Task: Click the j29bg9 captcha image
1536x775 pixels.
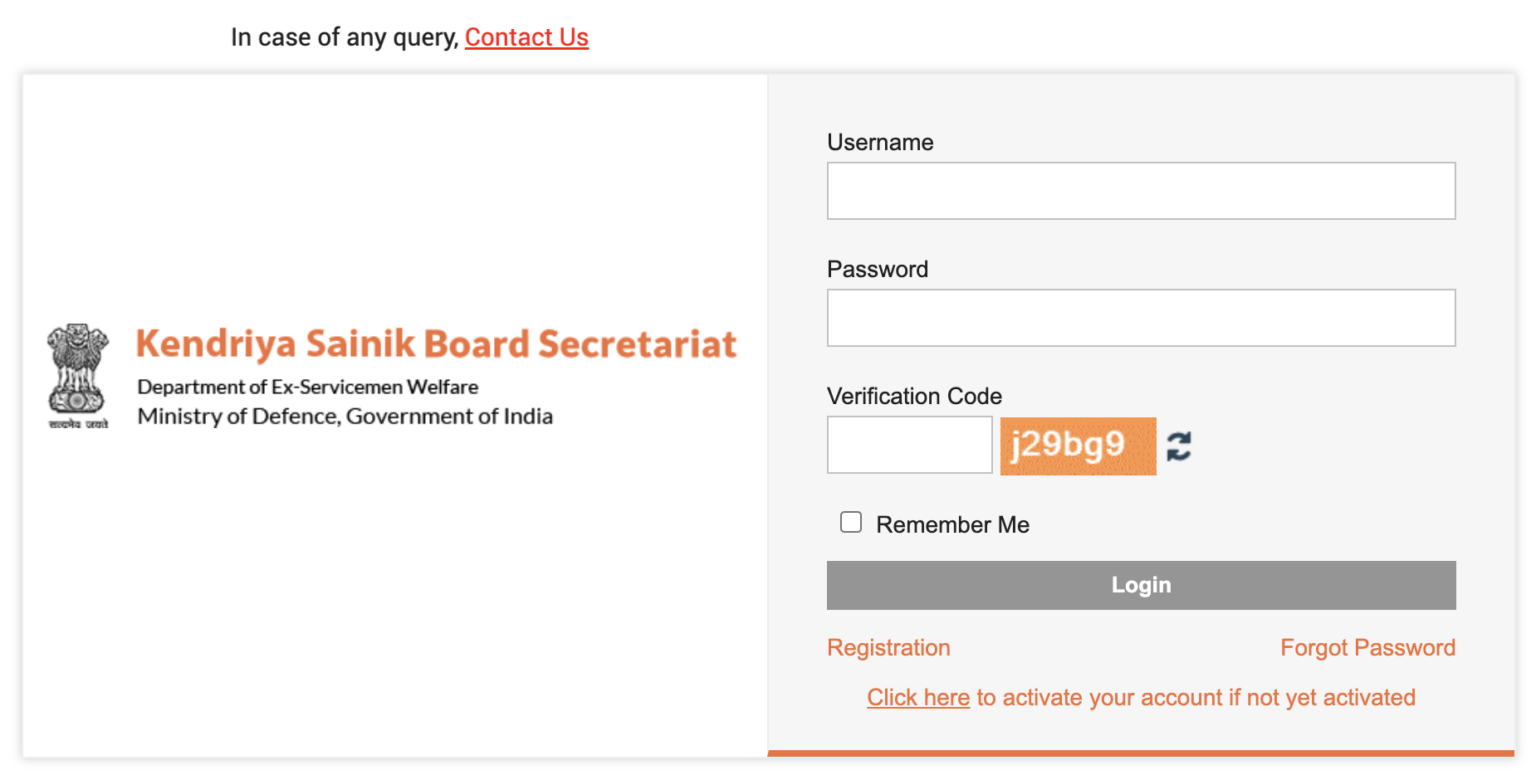Action: (x=1078, y=446)
